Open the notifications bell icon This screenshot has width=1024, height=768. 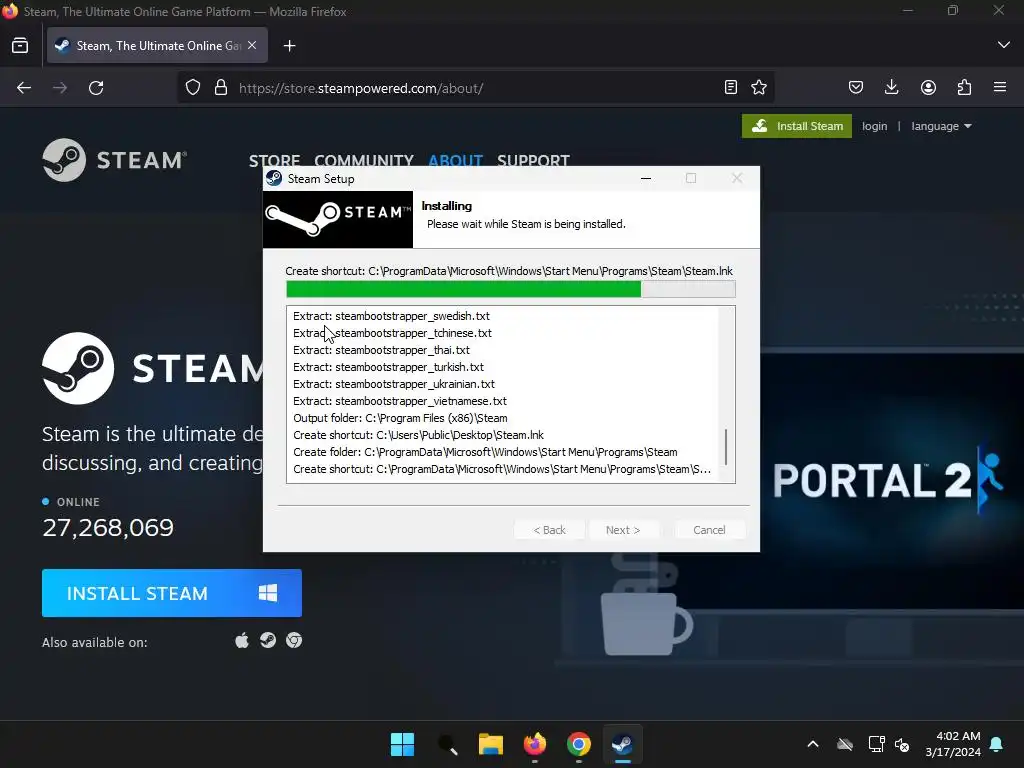(997, 744)
